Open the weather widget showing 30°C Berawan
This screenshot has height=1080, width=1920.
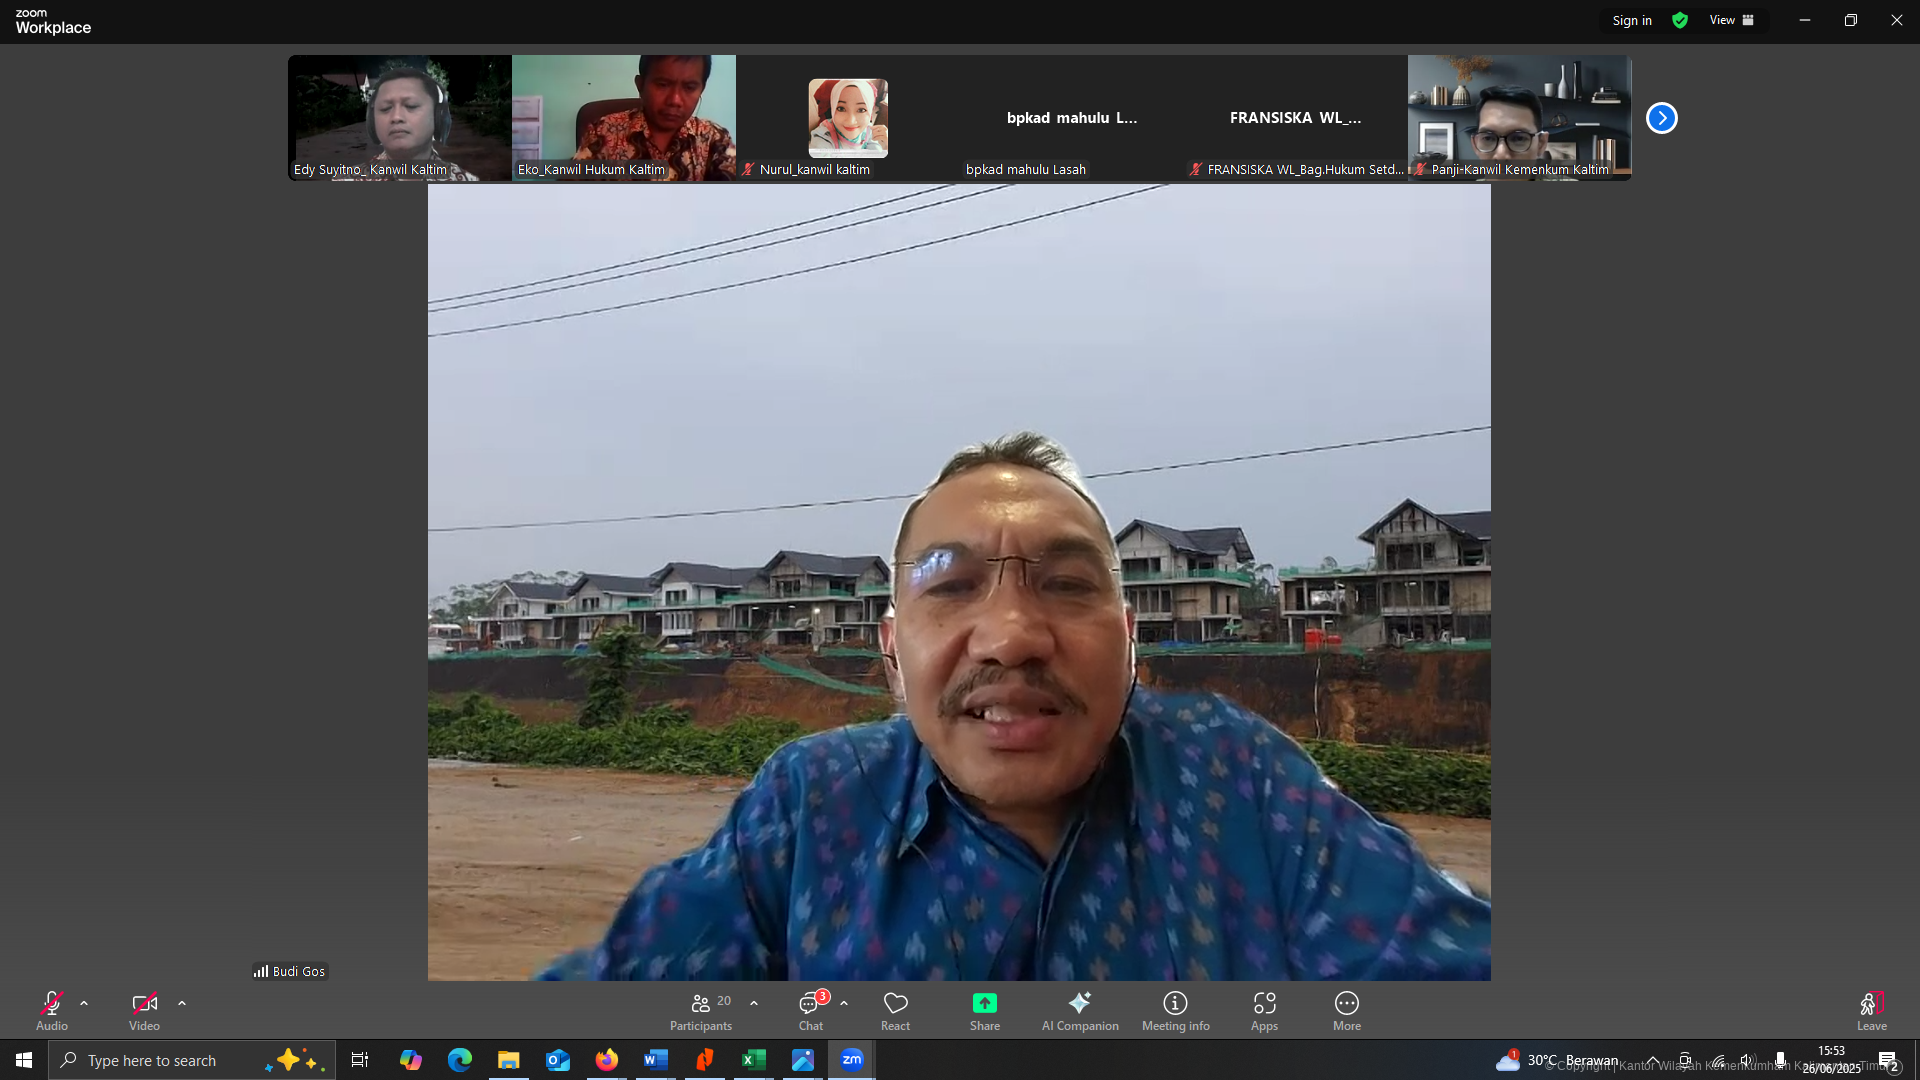point(1557,1060)
